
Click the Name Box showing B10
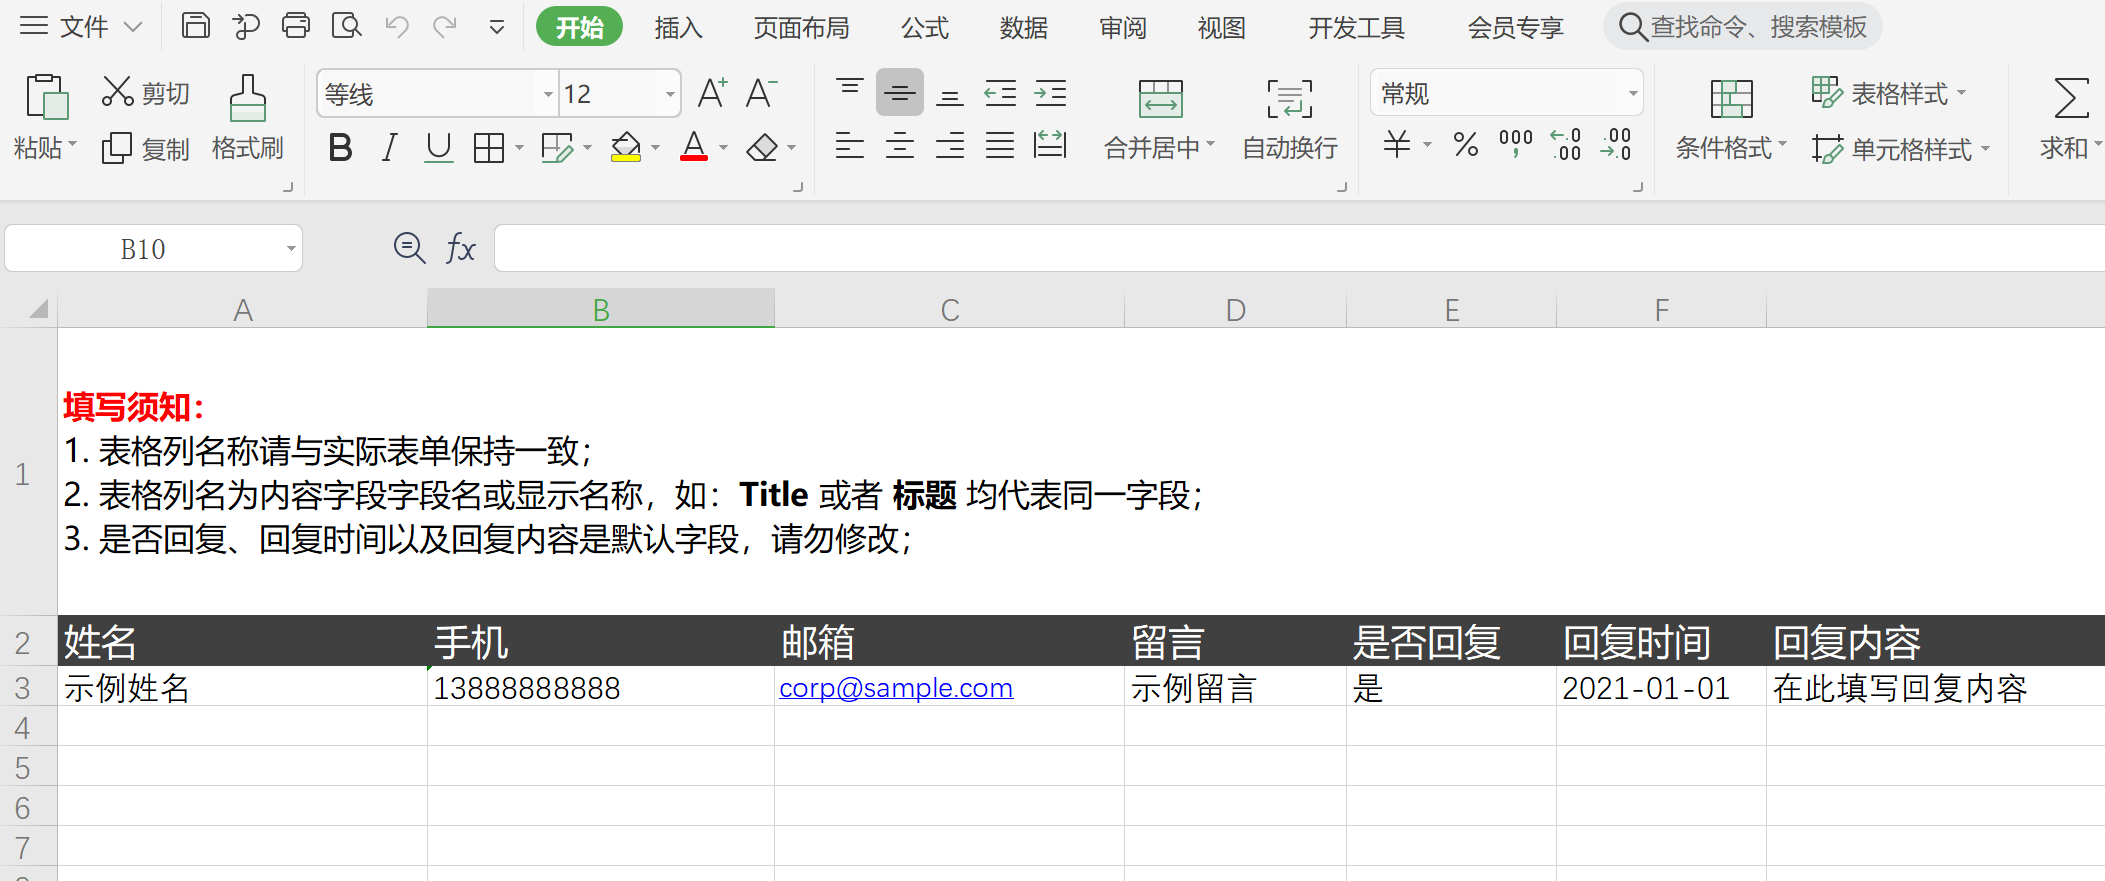pos(143,249)
